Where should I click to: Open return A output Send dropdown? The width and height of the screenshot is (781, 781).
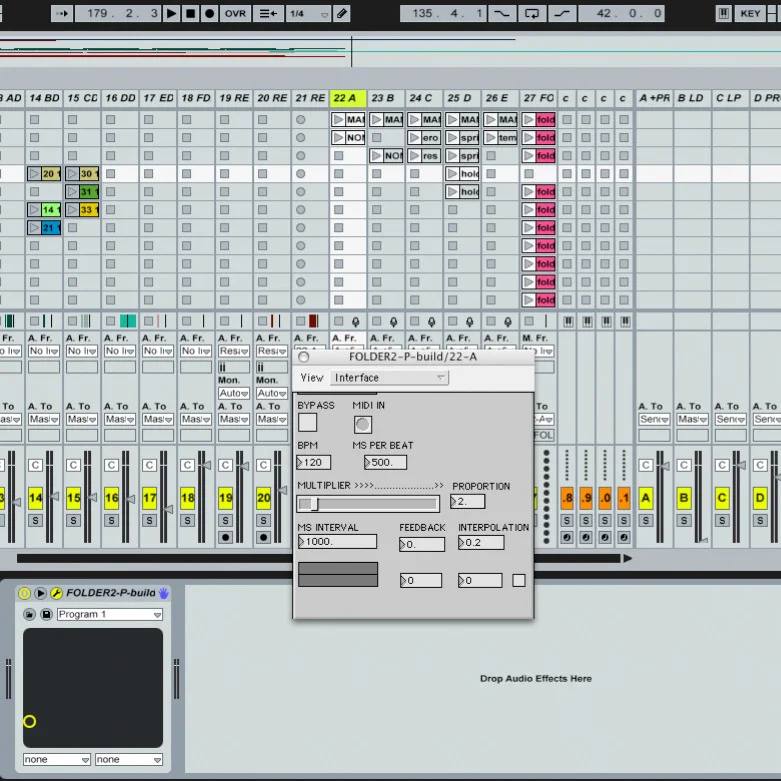(654, 419)
